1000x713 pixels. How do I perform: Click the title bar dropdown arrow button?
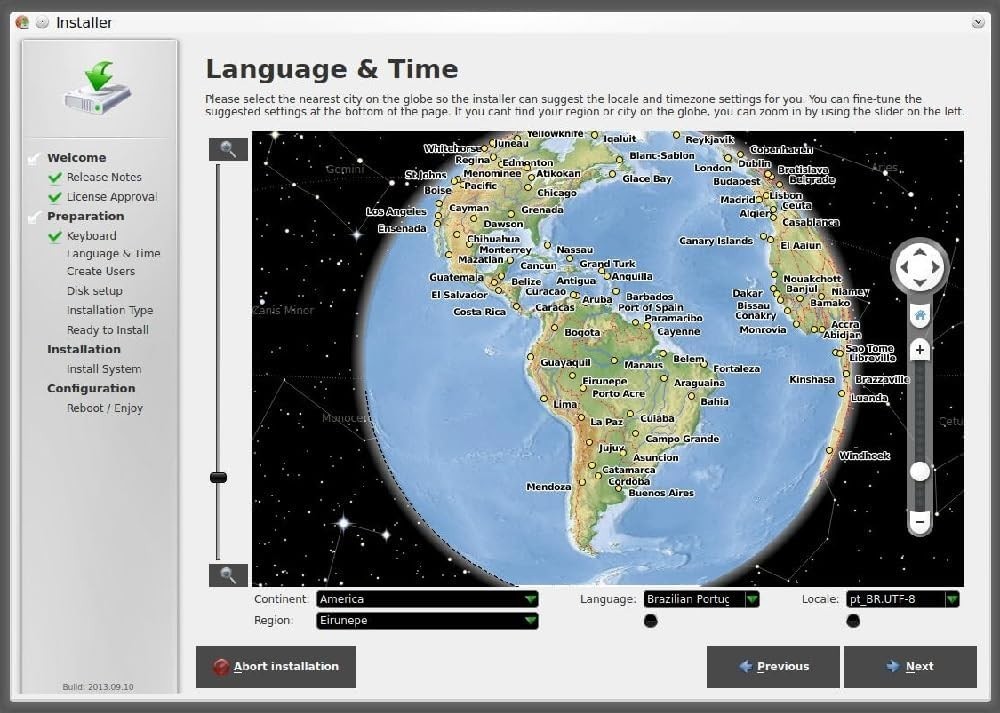pos(978,22)
